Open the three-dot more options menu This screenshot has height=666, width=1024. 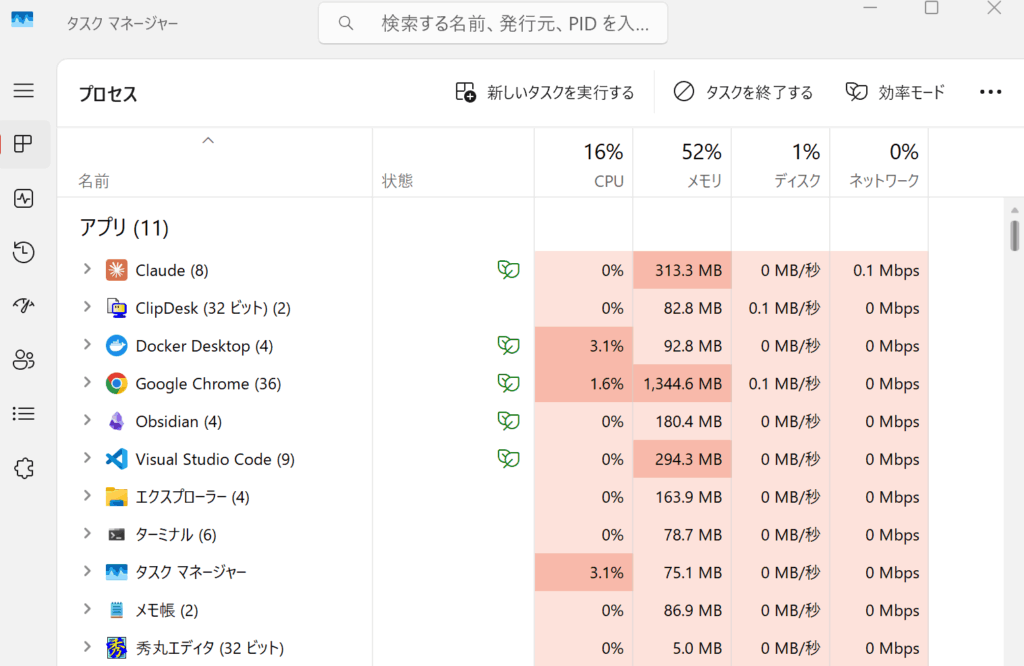coord(990,92)
